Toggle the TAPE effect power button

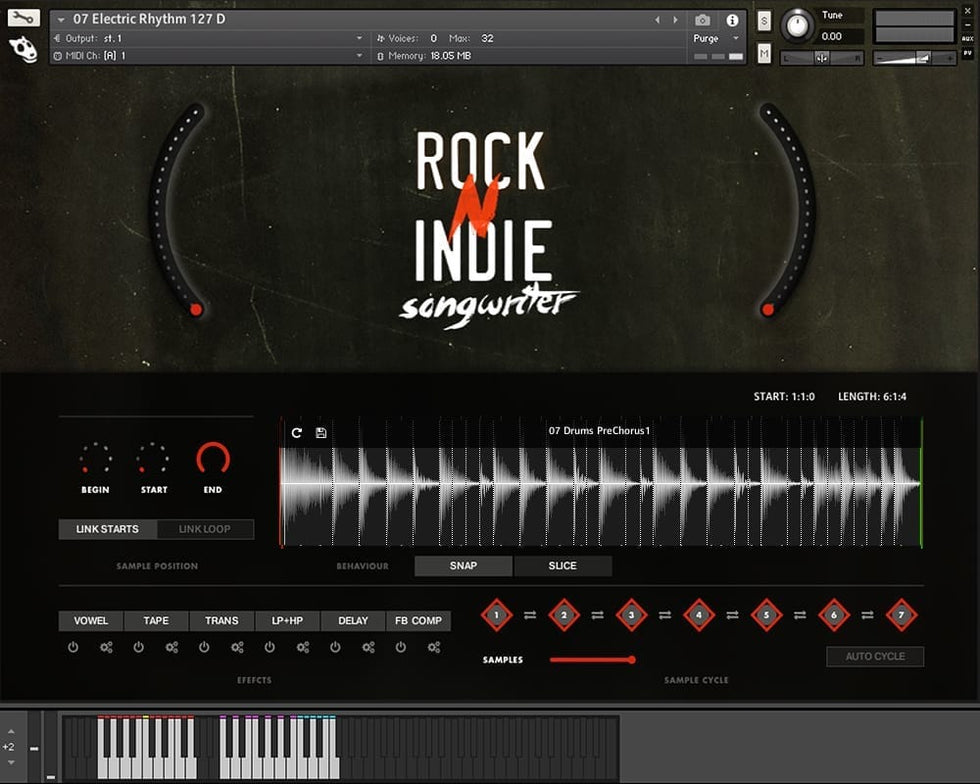138,647
